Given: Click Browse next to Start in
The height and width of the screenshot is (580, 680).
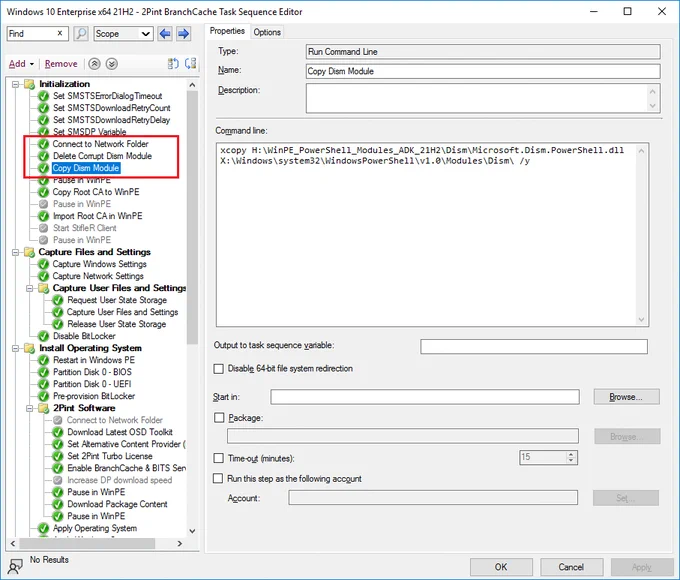Looking at the screenshot, I should 626,397.
